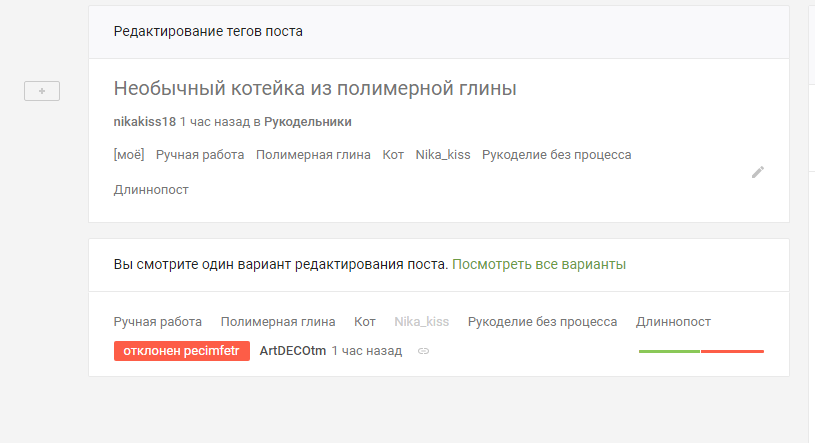
Task: Click the Длиннопост tag in the edit variant
Action: (x=673, y=322)
